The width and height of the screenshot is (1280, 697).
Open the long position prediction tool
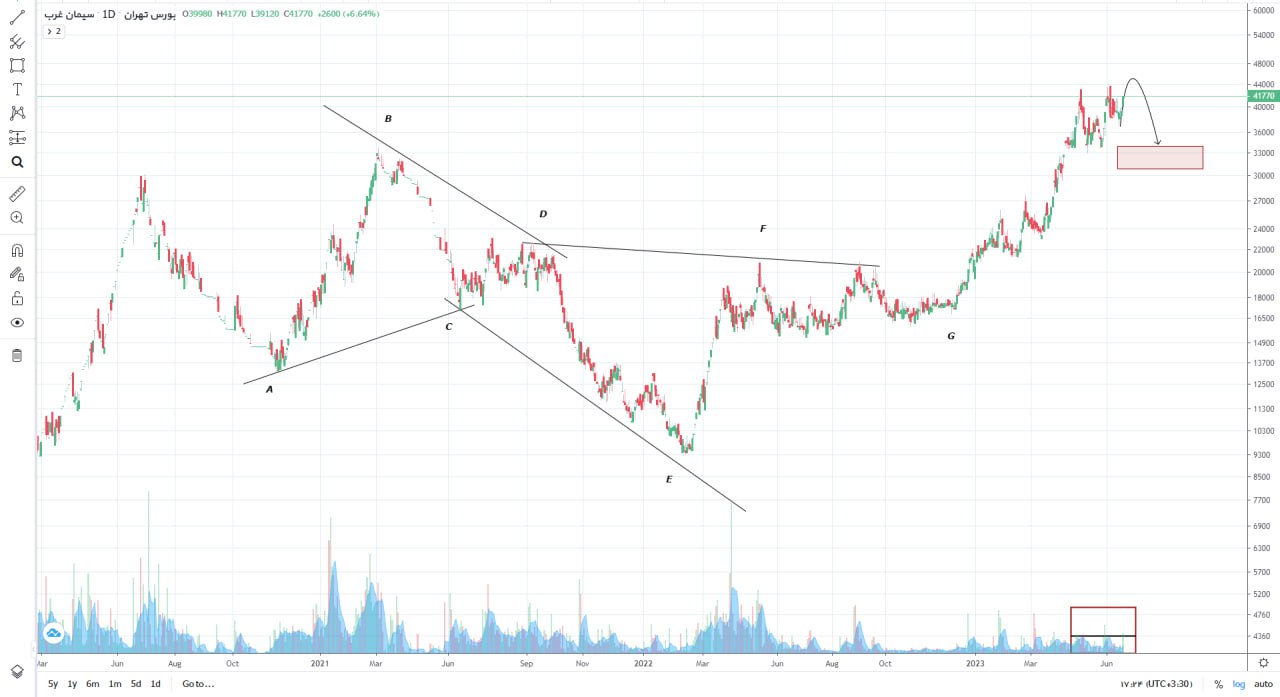pyautogui.click(x=17, y=137)
